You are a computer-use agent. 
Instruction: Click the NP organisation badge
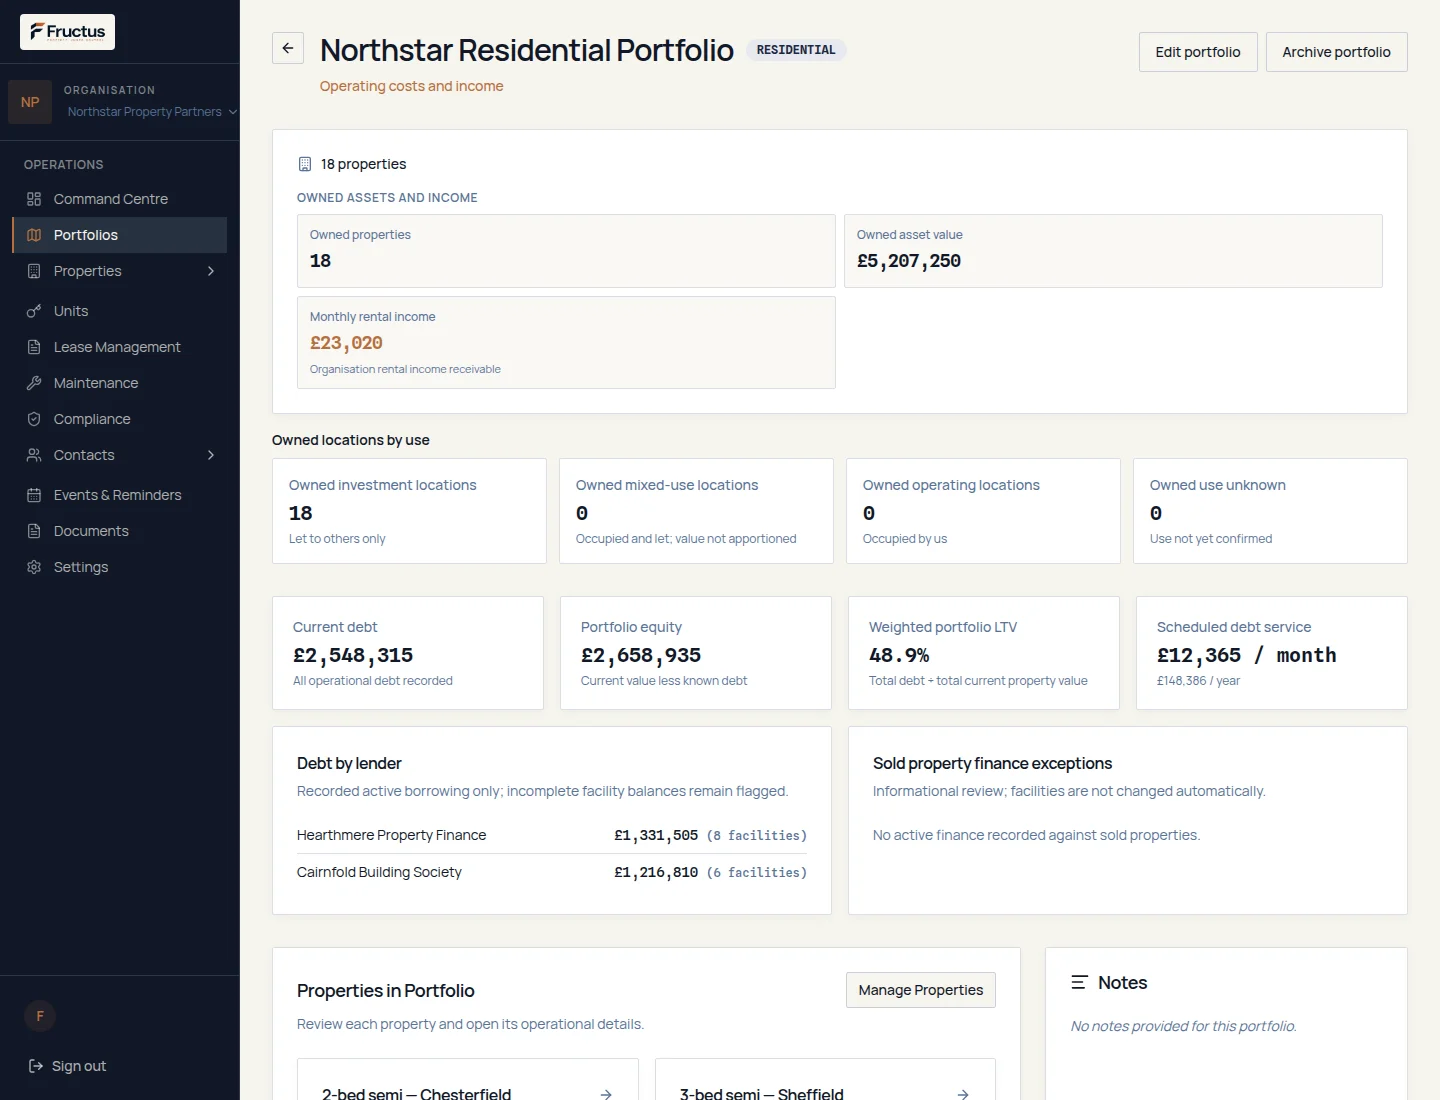[x=30, y=102]
